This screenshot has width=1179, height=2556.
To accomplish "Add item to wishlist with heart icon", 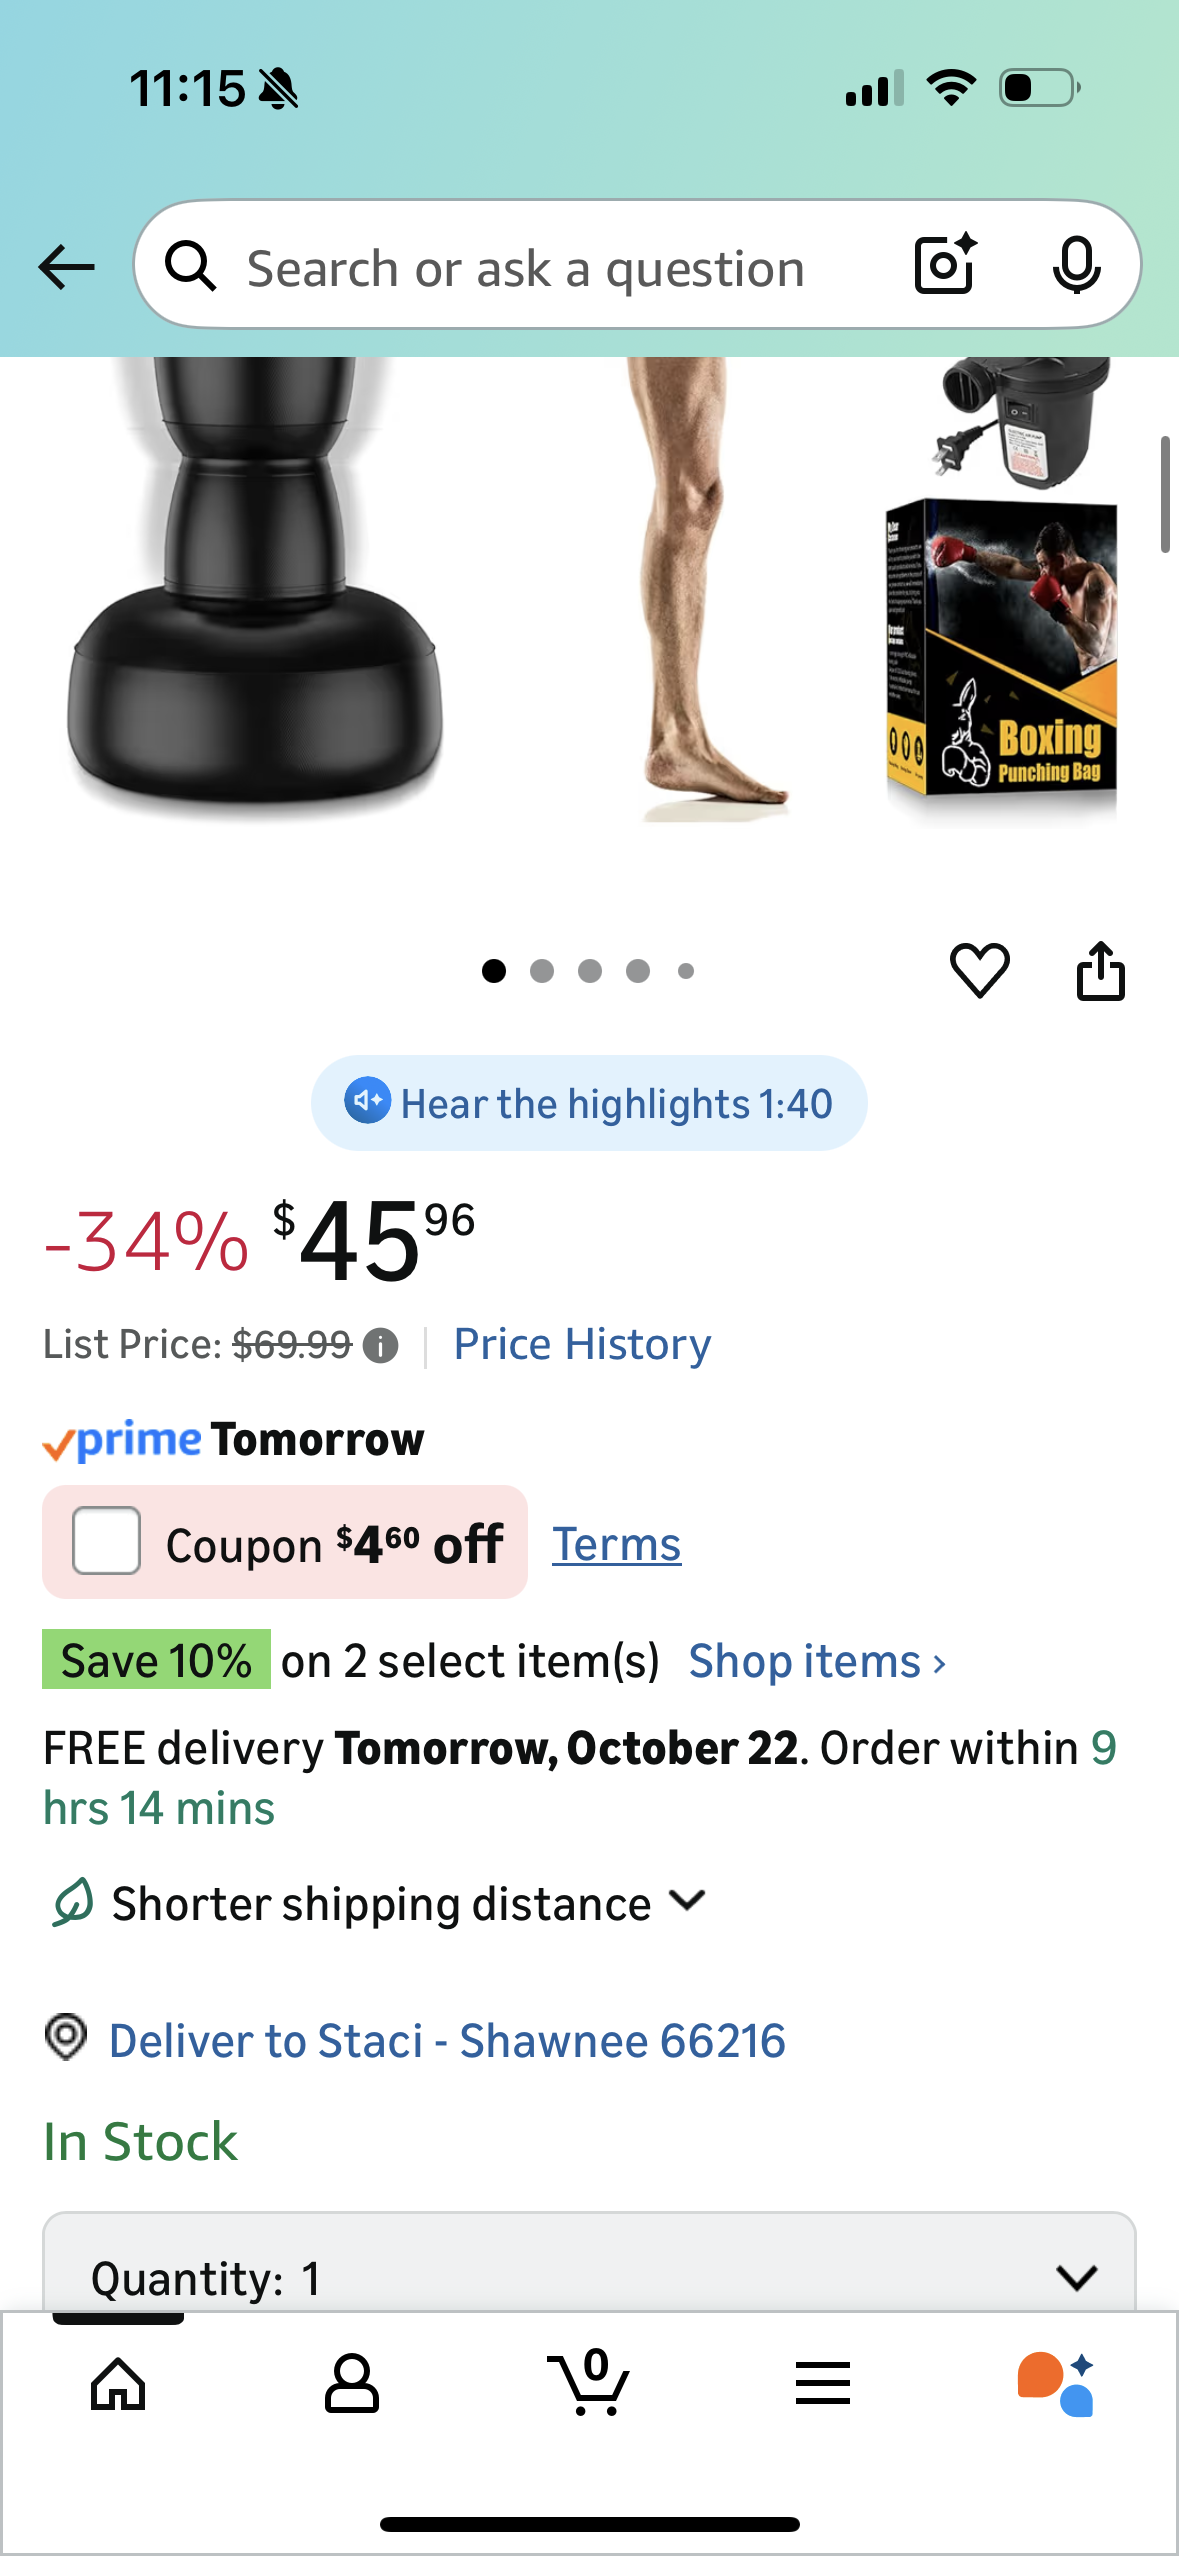I will 979,970.
